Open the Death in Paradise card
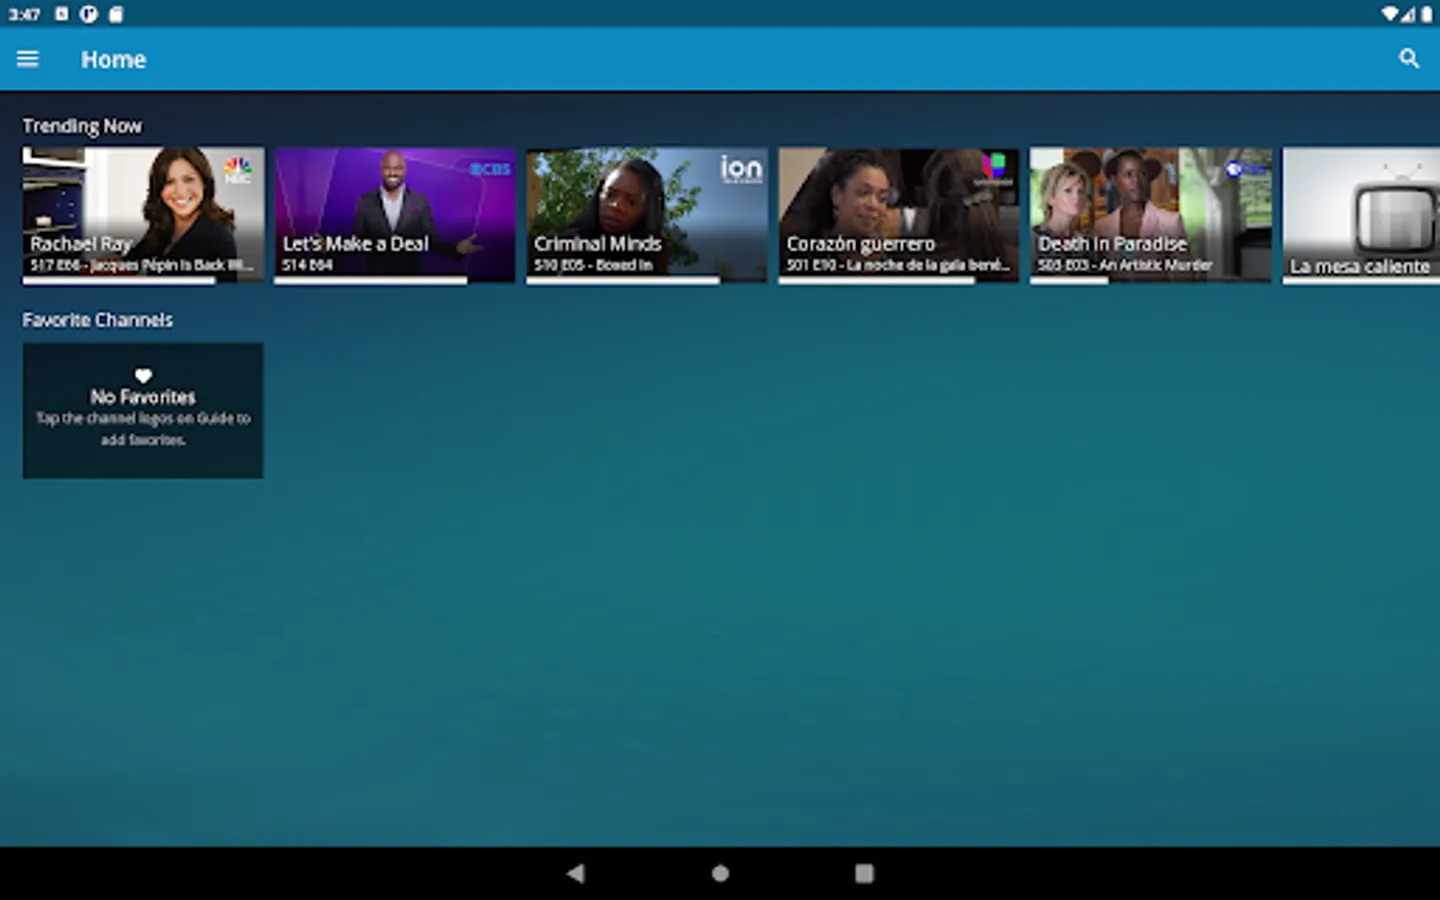 click(x=1151, y=215)
